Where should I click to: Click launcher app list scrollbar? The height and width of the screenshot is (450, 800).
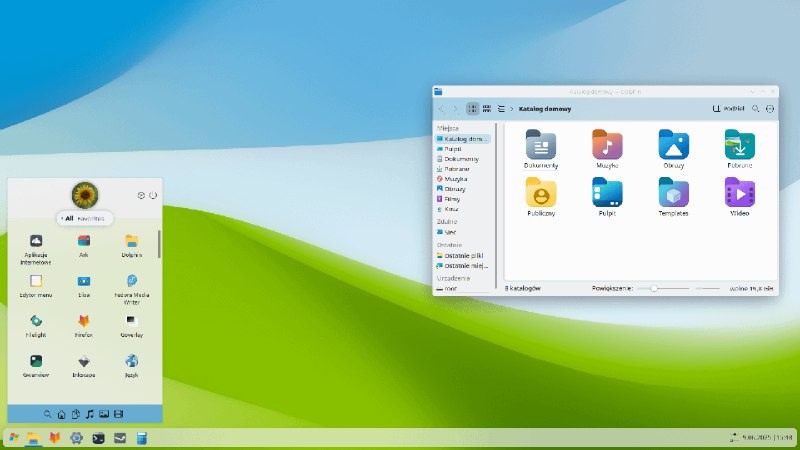[x=159, y=244]
